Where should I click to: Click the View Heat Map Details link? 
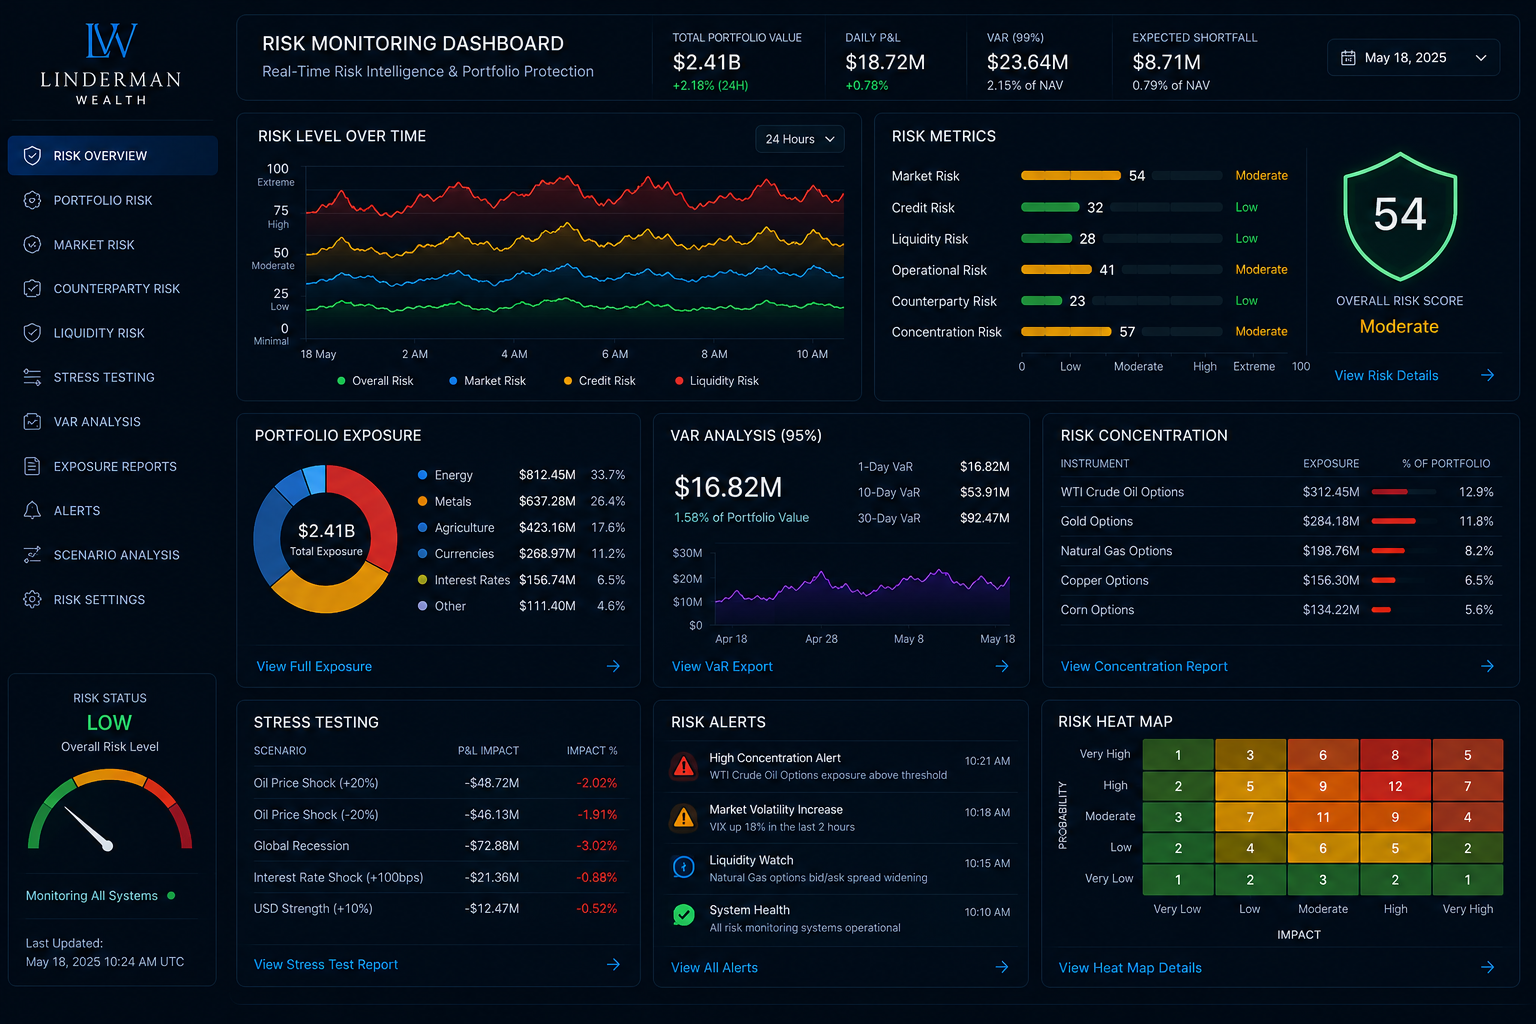(1130, 967)
